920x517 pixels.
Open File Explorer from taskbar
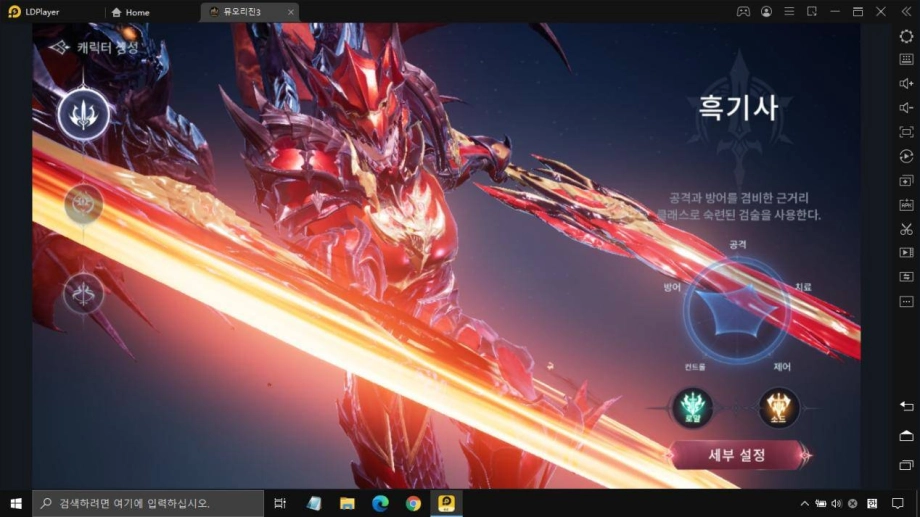point(347,504)
